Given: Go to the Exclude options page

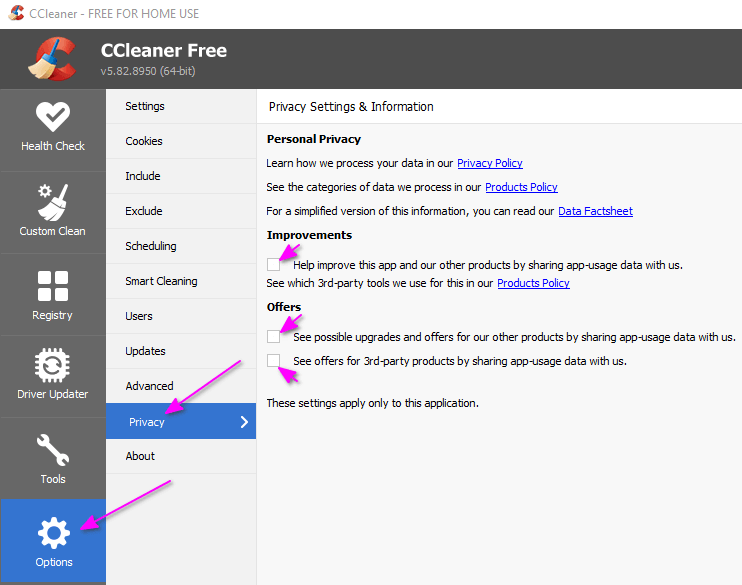Looking at the screenshot, I should click(181, 211).
